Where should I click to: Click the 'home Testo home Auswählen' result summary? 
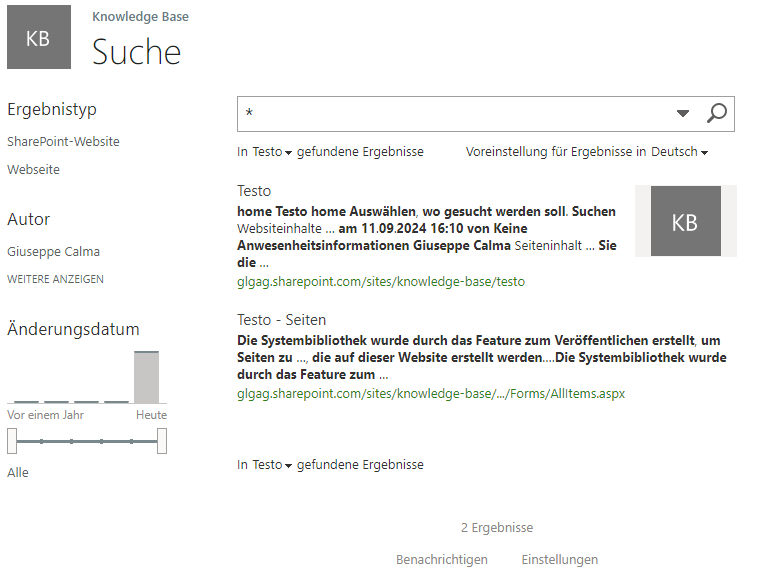[x=427, y=237]
